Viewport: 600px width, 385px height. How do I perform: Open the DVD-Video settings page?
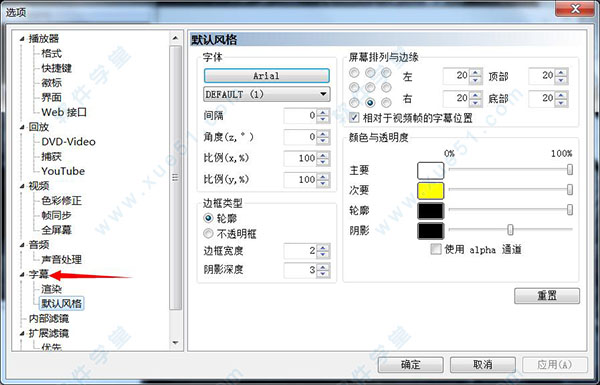click(68, 142)
